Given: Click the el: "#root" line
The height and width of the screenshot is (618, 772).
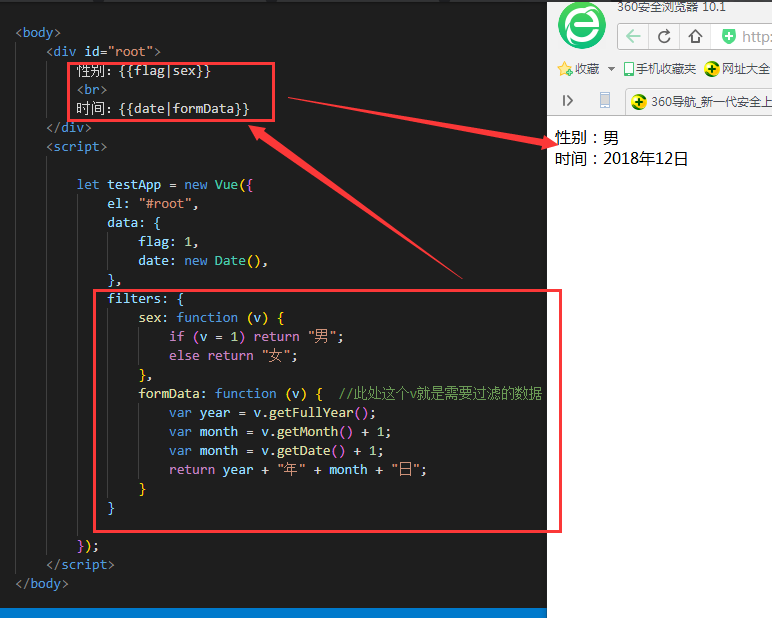Looking at the screenshot, I should pos(153,204).
